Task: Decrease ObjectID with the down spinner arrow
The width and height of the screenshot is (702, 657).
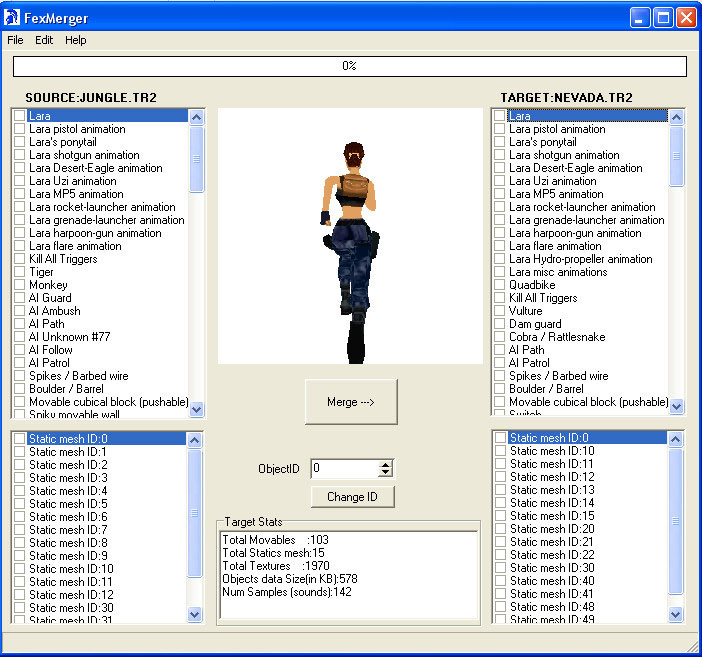Action: point(385,473)
